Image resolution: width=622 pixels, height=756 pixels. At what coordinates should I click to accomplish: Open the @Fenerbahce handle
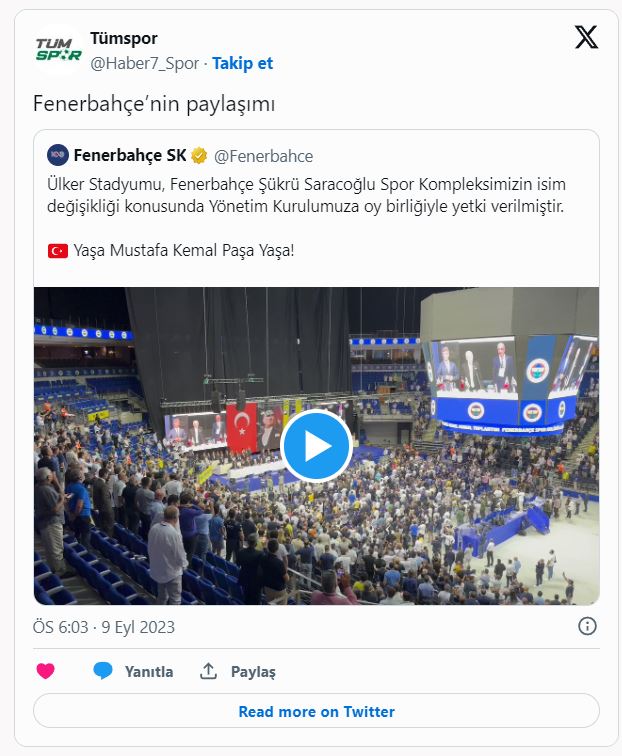(264, 156)
